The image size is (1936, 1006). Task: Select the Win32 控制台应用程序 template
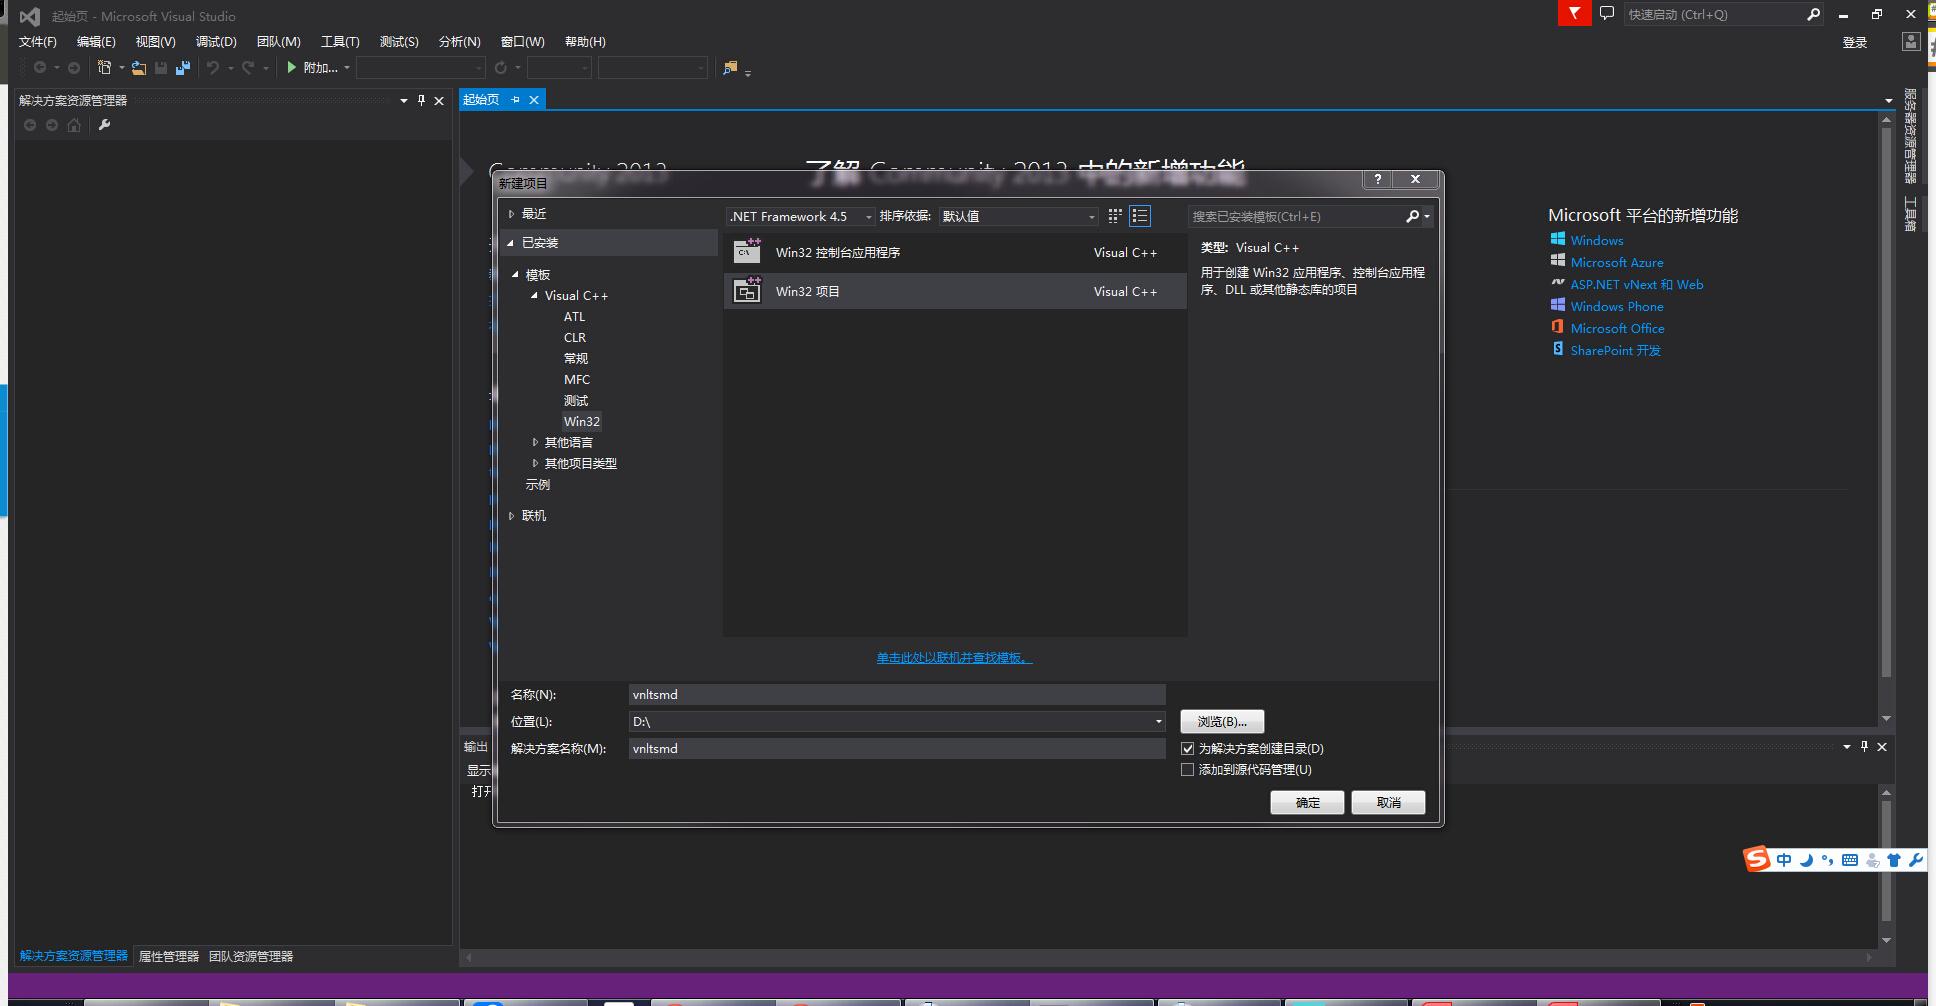pyautogui.click(x=955, y=253)
